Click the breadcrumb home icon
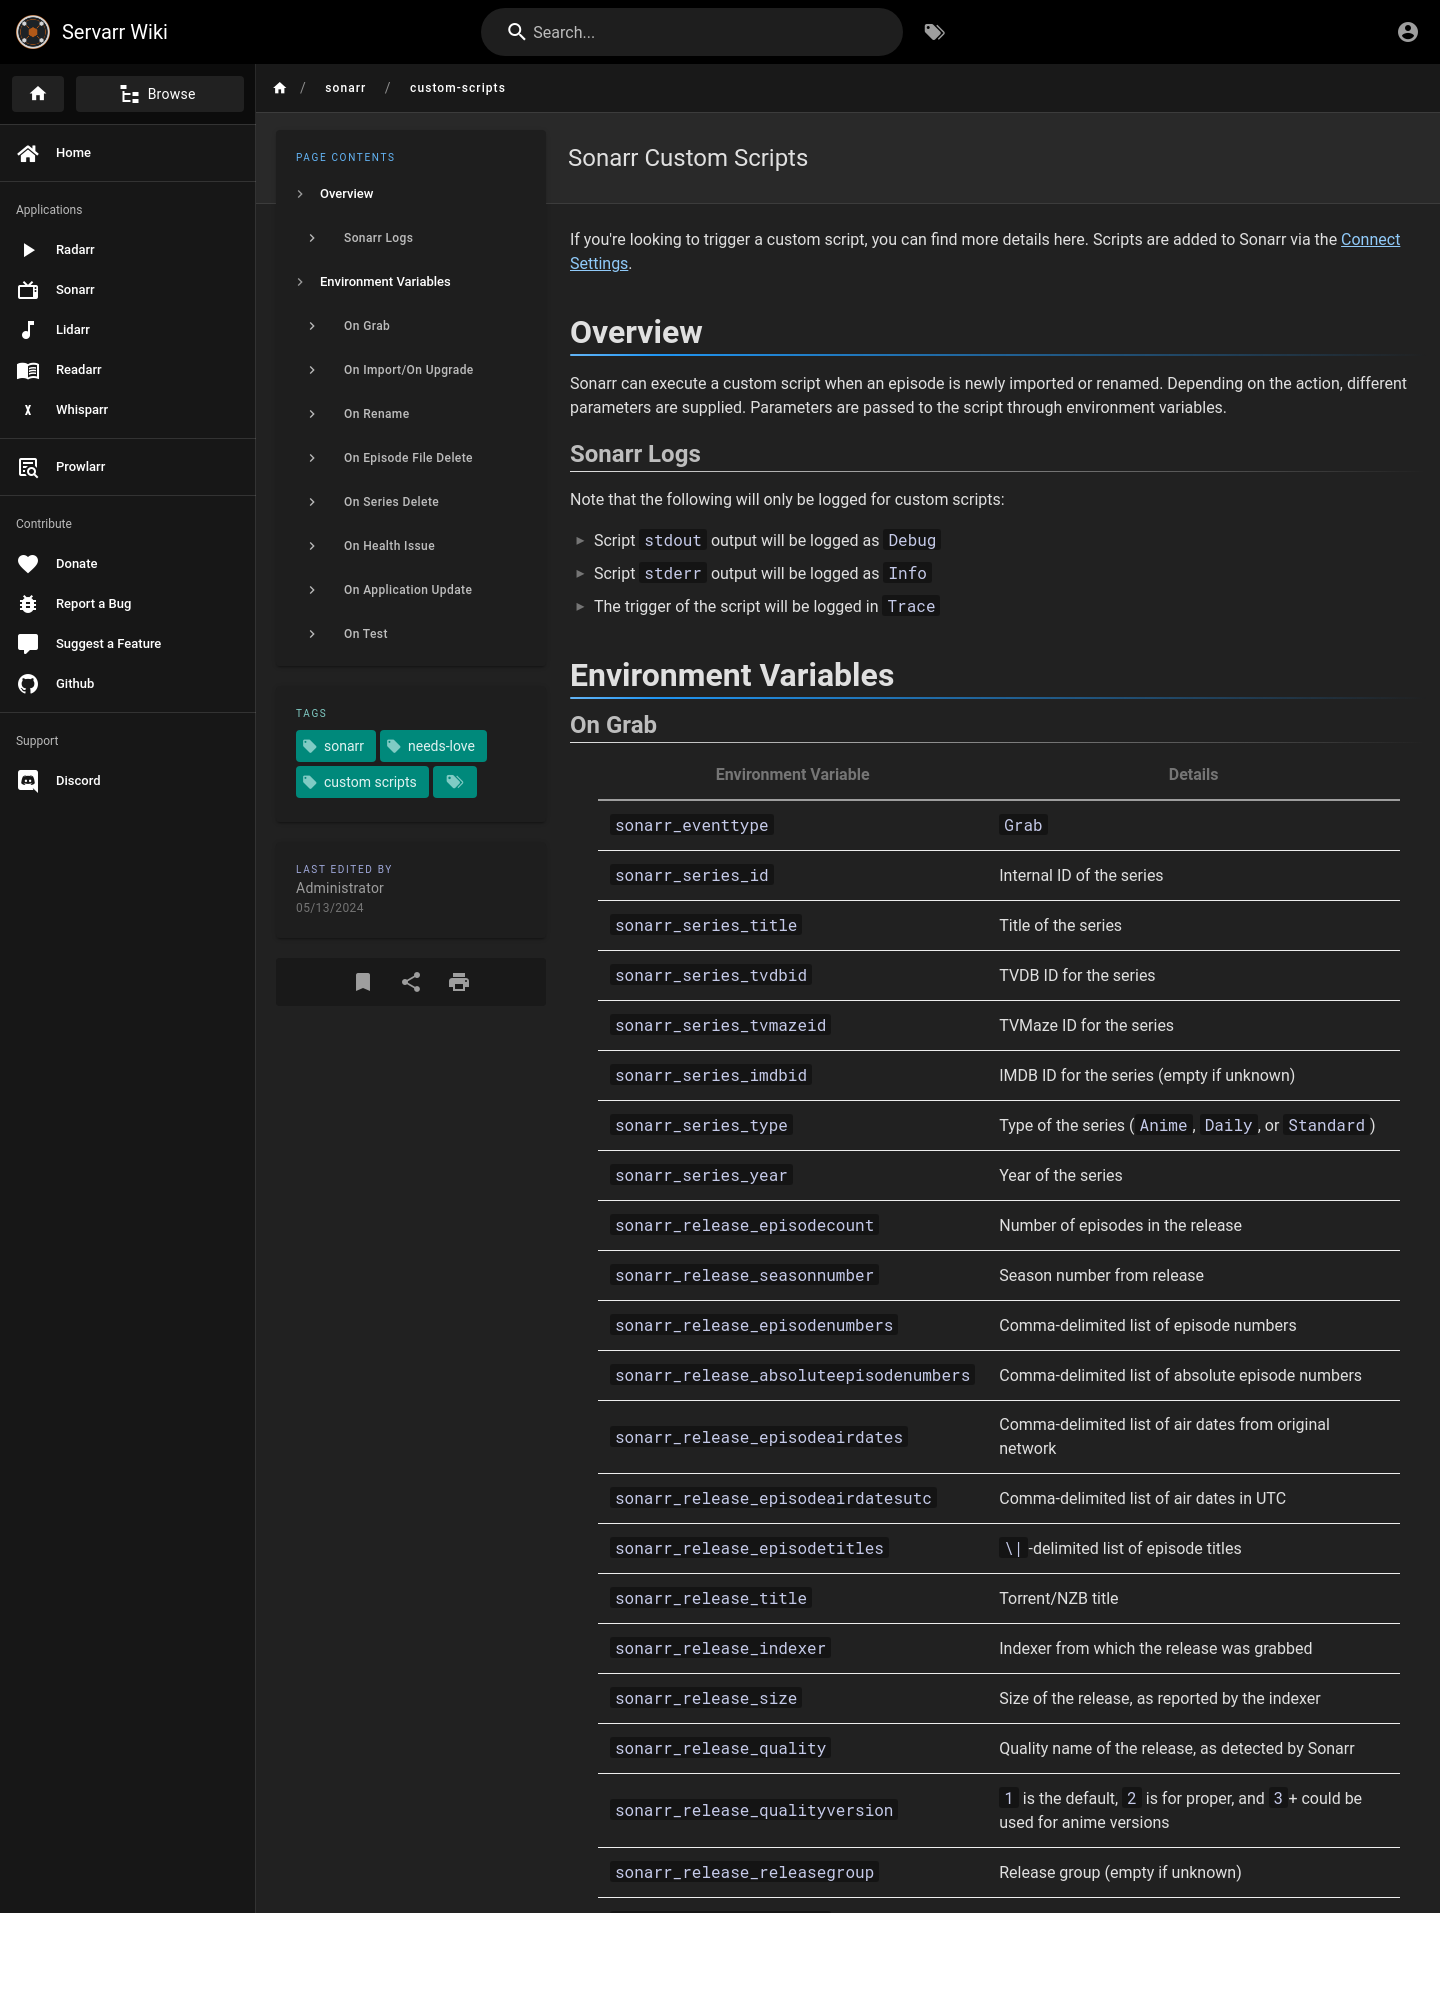1440x2000 pixels. click(280, 88)
